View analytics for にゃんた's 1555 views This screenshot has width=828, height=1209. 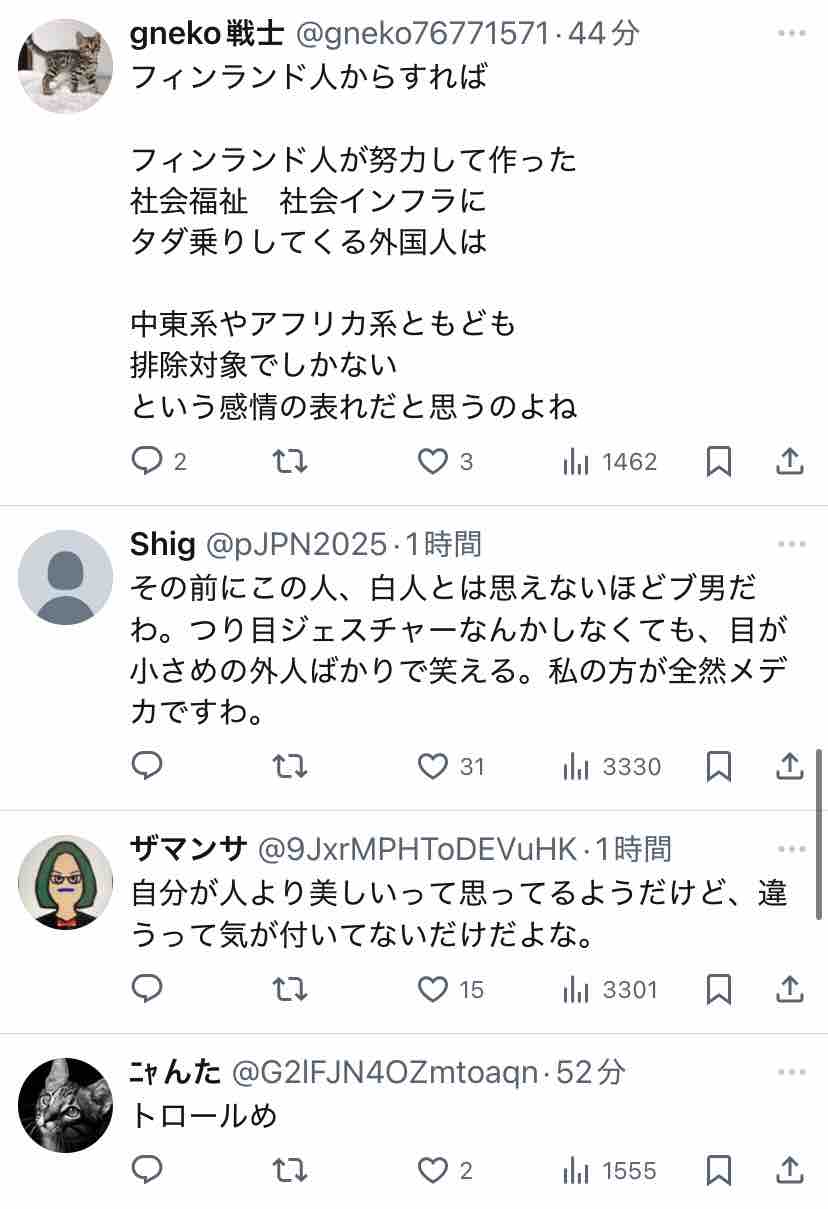coord(610,1170)
